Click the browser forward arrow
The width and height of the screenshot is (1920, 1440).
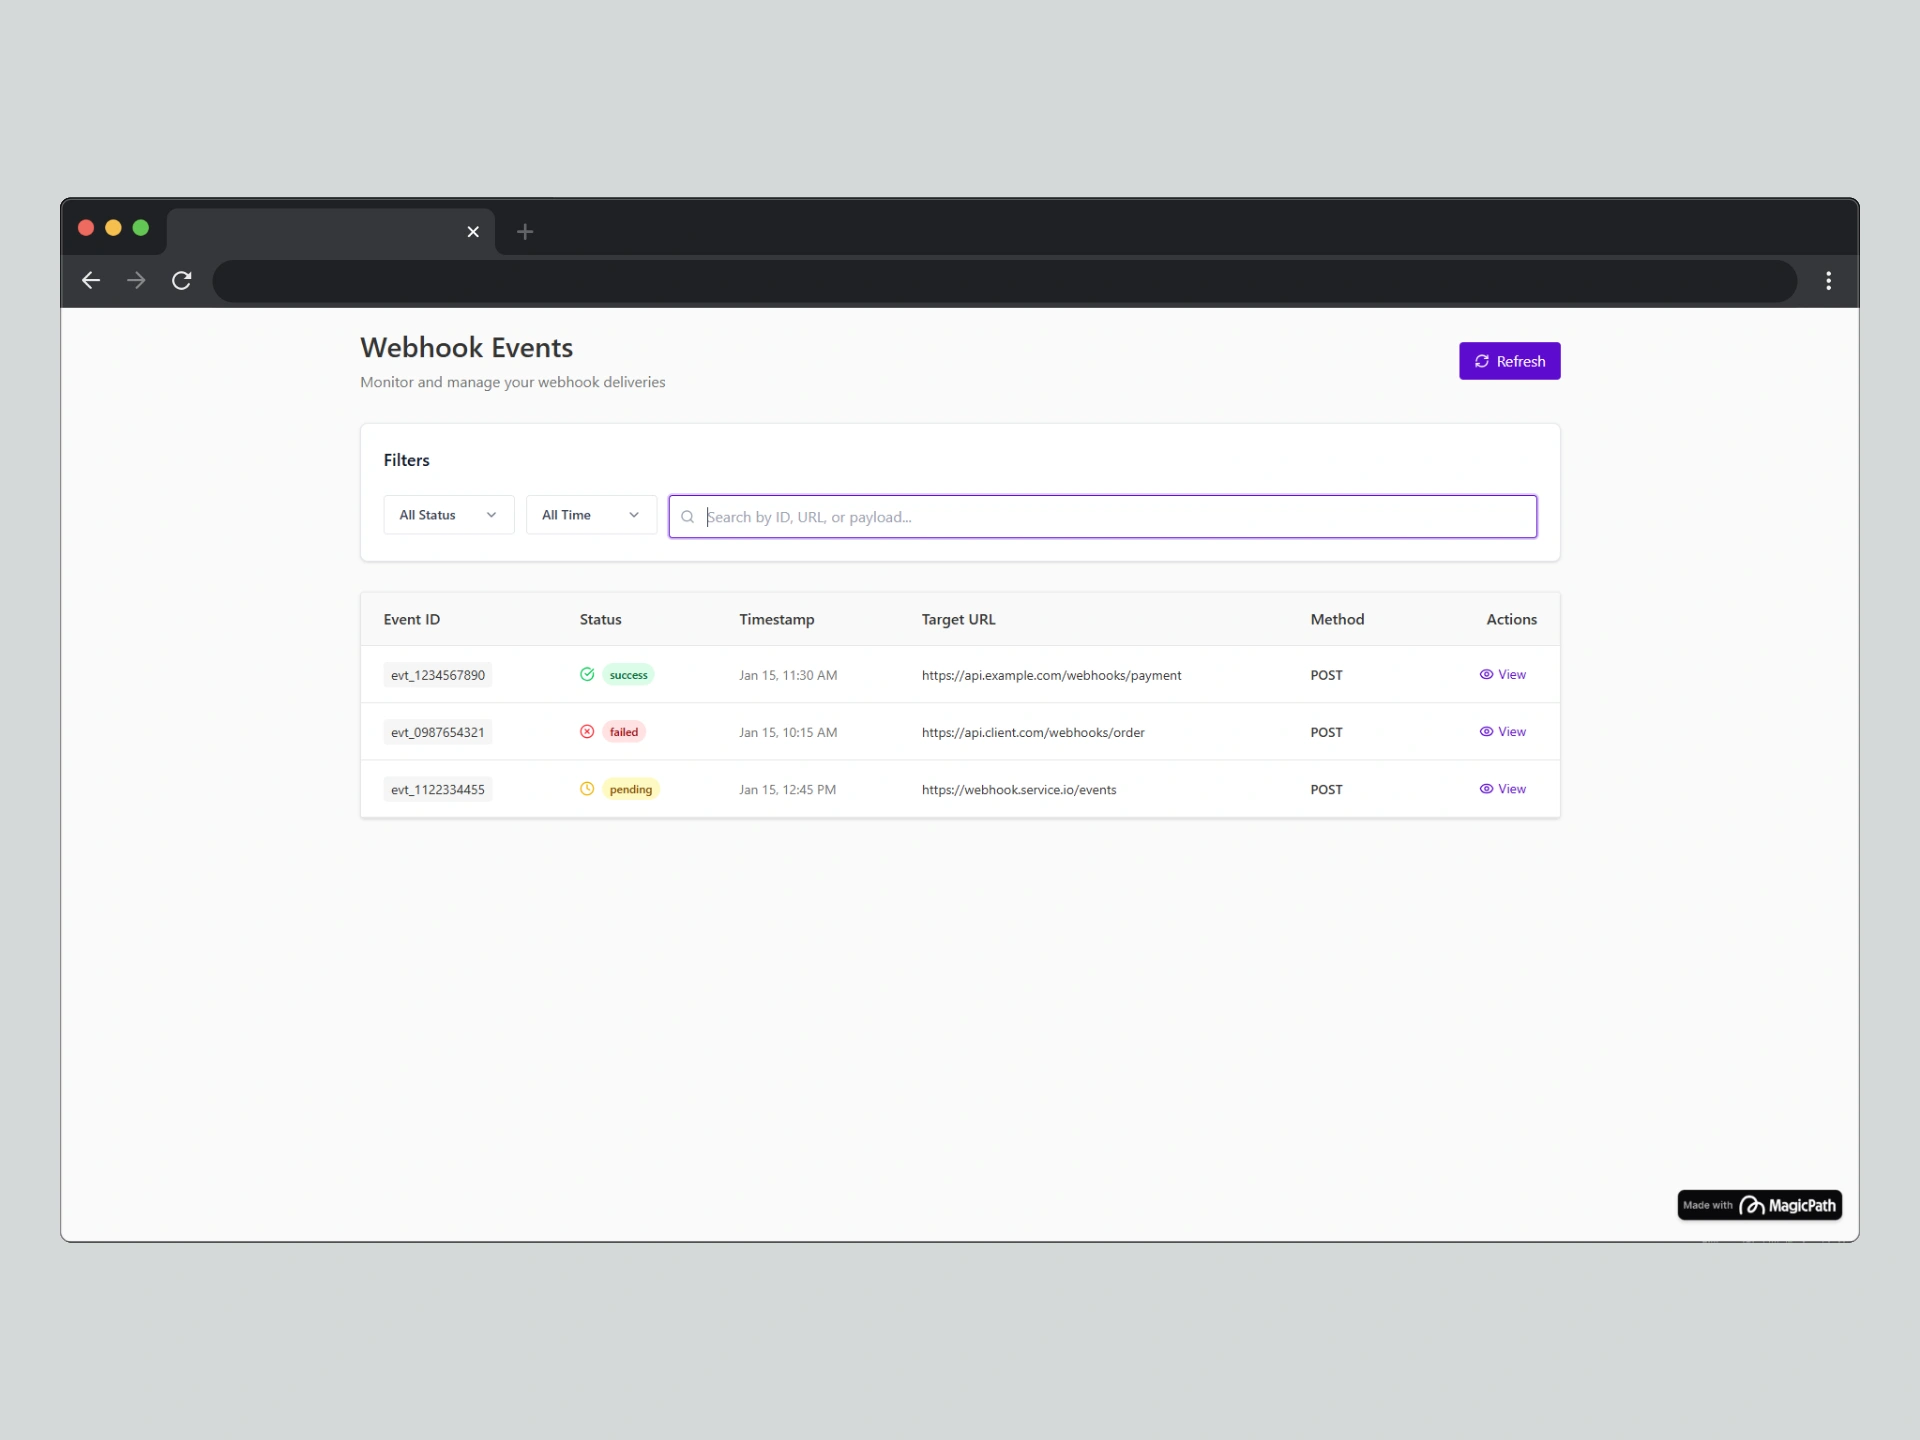(136, 281)
